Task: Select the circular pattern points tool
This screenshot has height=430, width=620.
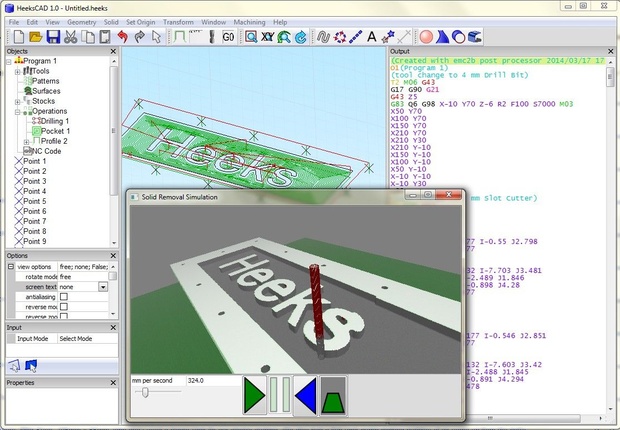Action: (x=339, y=37)
